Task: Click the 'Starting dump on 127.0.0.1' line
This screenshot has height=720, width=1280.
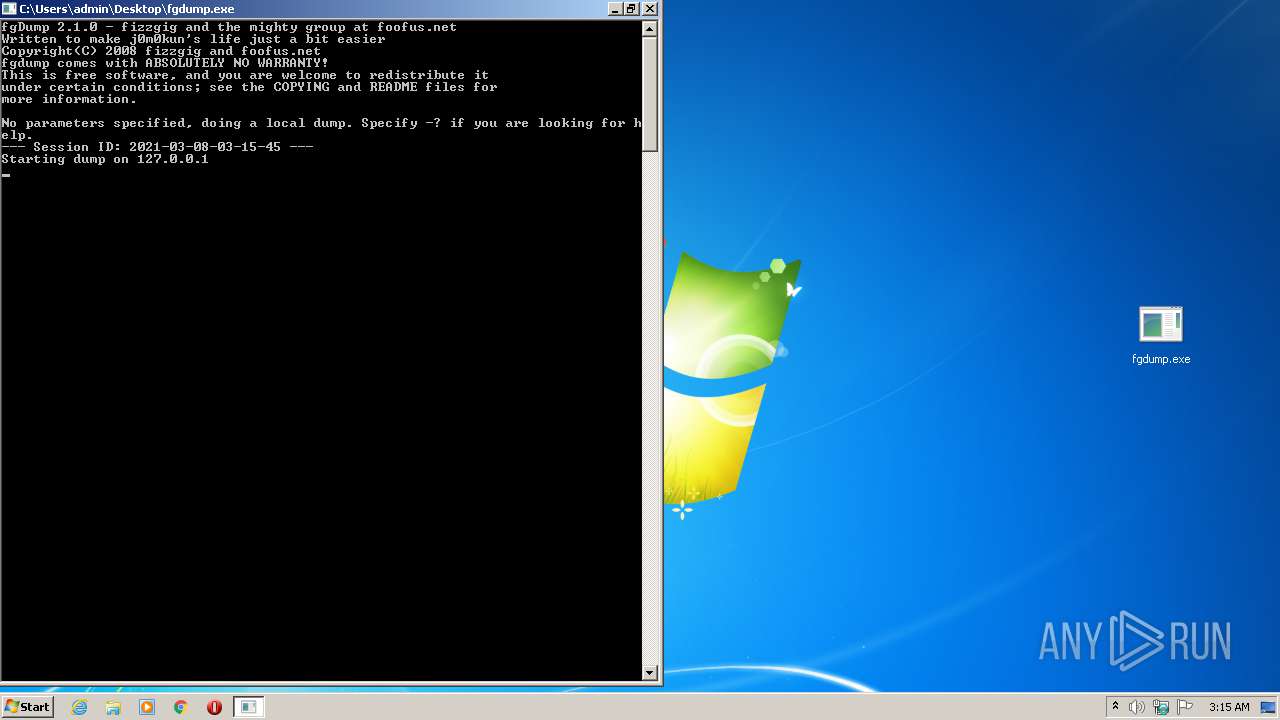Action: coord(105,159)
